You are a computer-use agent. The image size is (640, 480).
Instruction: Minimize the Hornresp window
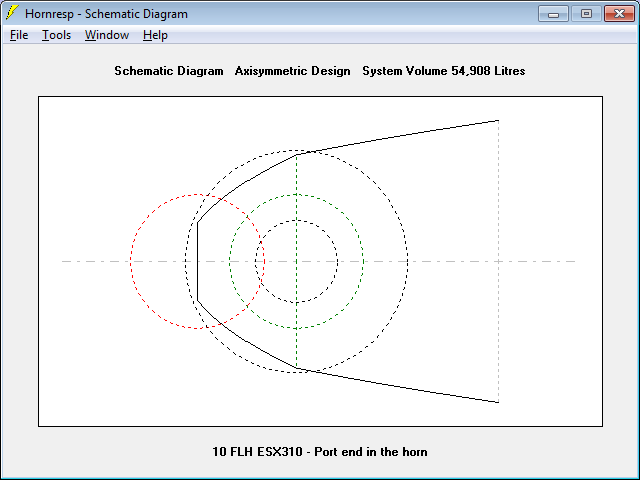(x=553, y=13)
